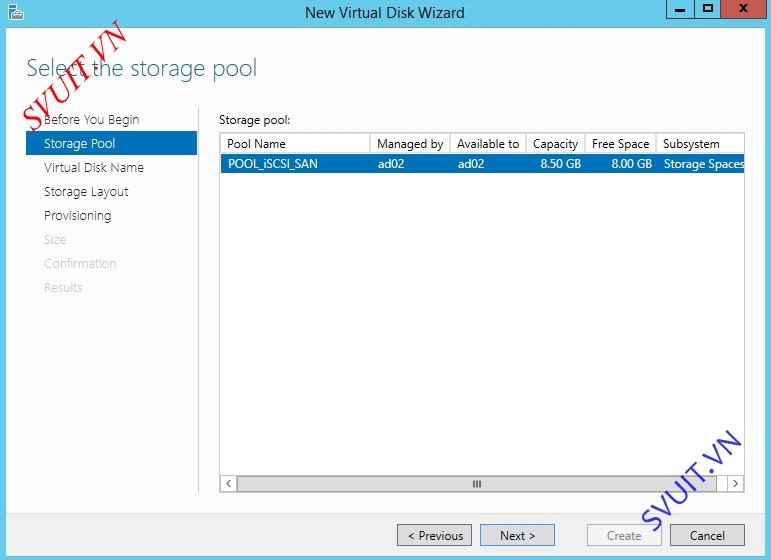This screenshot has height=560, width=771.
Task: Click the Previous button
Action: pyautogui.click(x=435, y=535)
